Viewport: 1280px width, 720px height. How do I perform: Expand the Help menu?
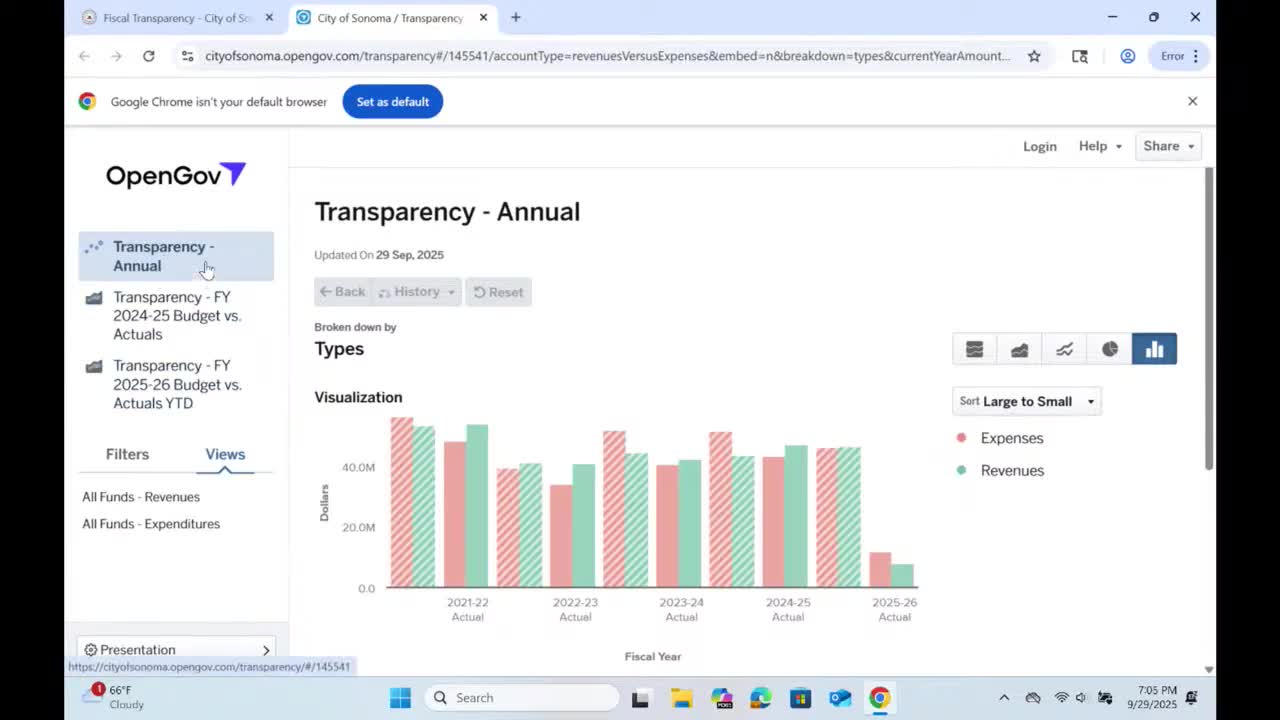1100,146
